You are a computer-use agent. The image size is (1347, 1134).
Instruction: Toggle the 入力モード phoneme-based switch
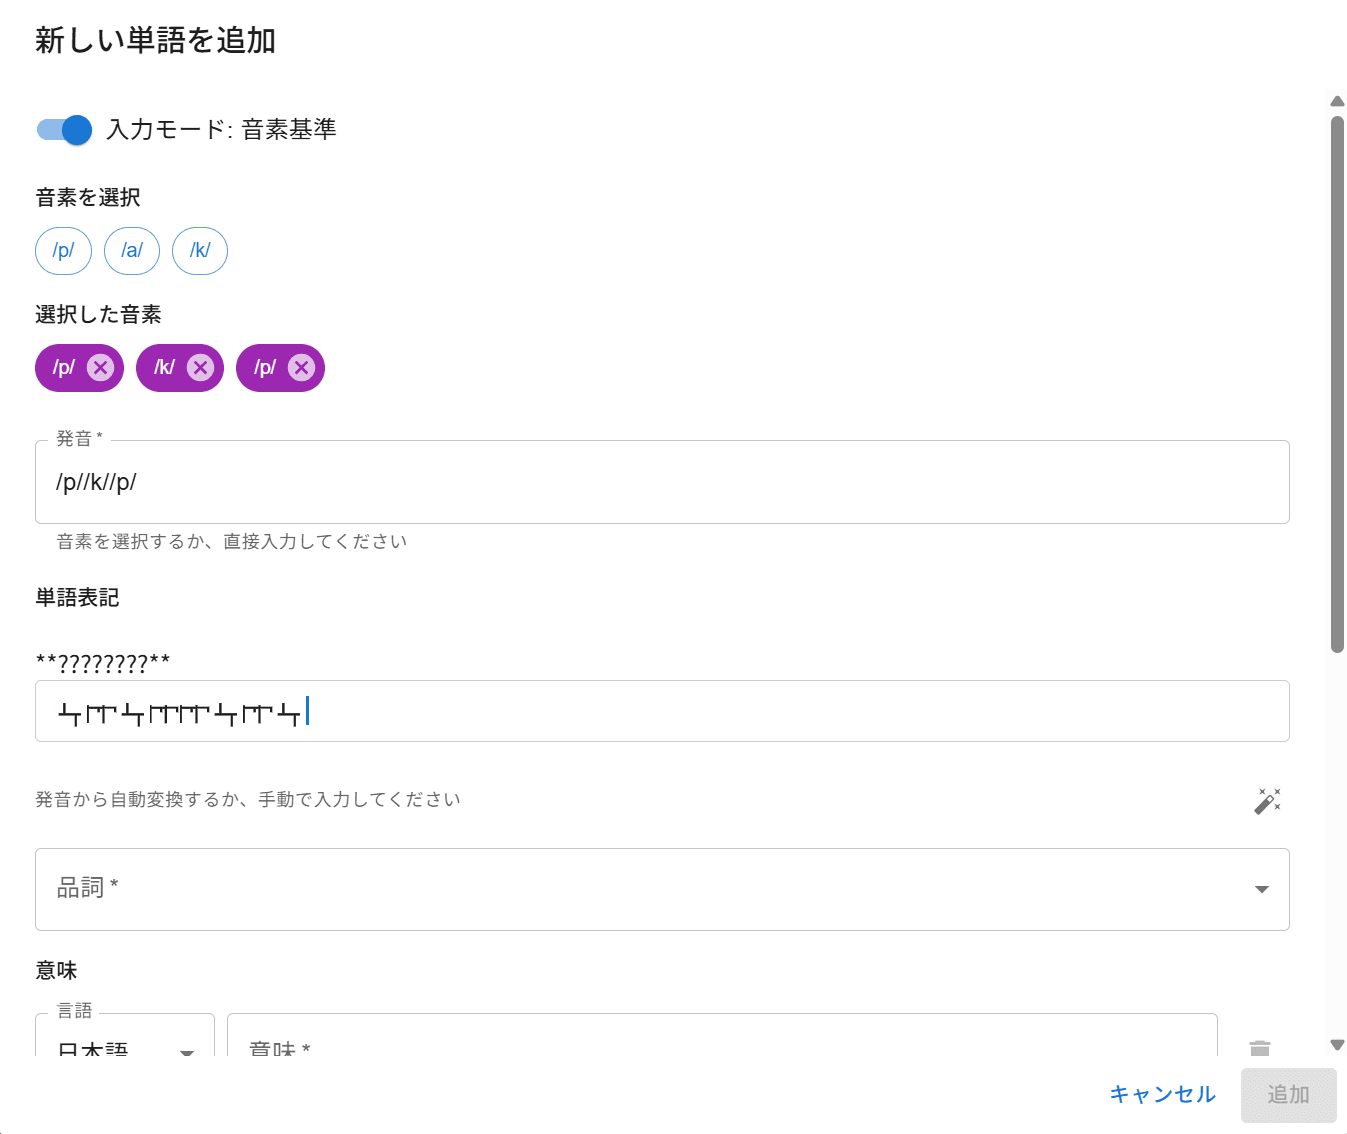tap(64, 130)
